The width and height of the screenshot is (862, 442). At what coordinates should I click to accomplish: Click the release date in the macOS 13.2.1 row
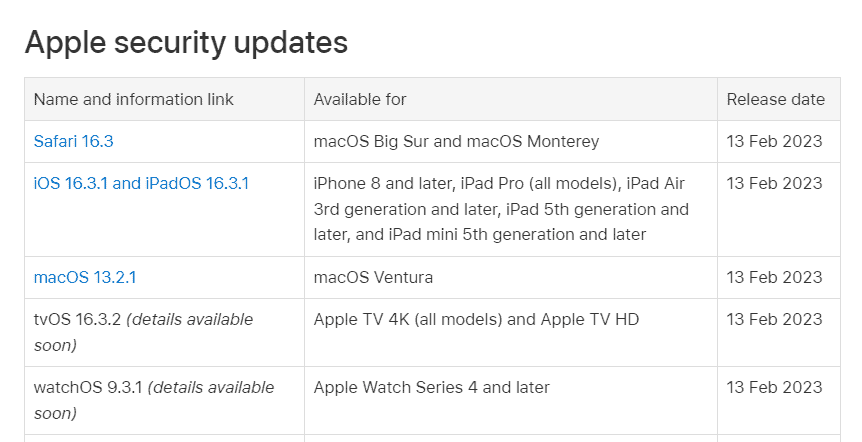pos(774,277)
